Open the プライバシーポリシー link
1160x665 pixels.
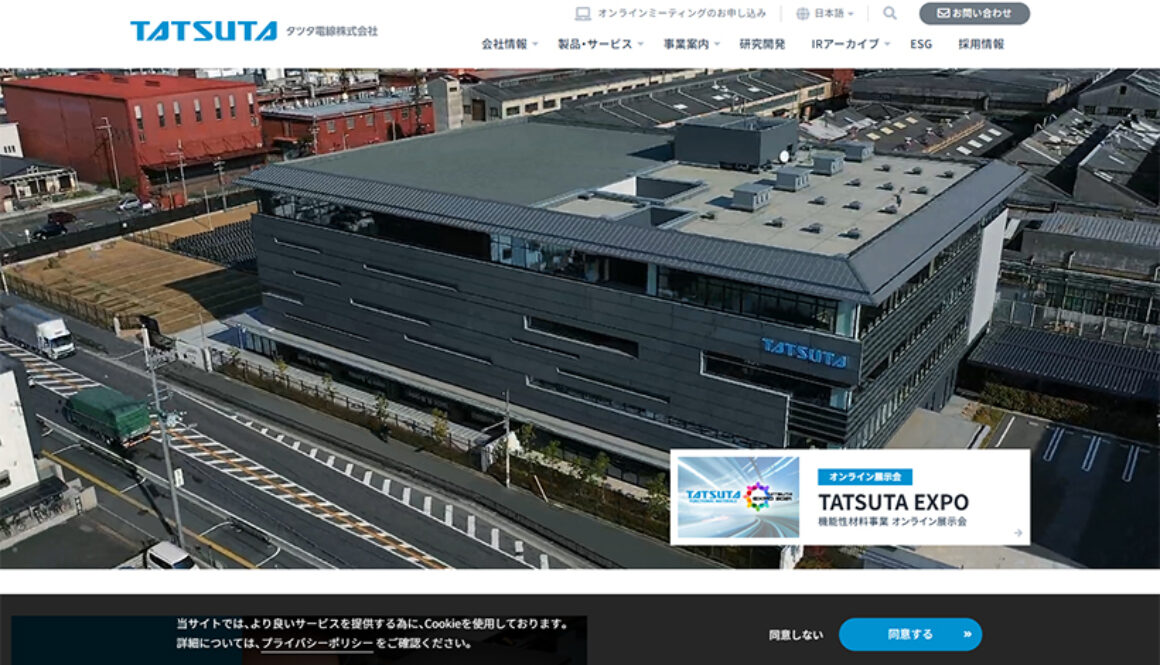click(317, 644)
